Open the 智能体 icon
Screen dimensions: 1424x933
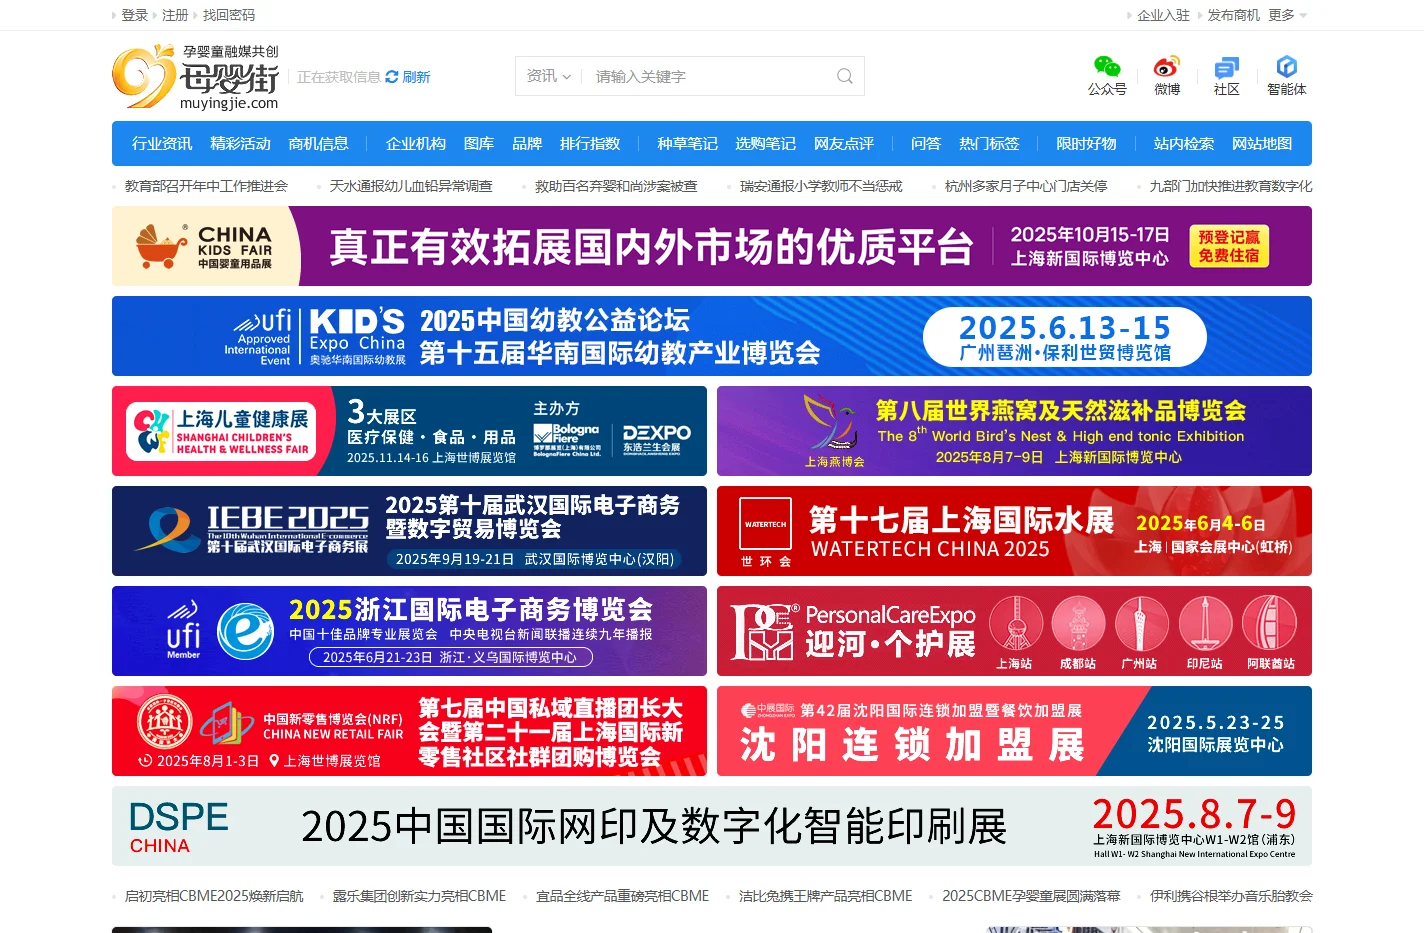[x=1286, y=75]
